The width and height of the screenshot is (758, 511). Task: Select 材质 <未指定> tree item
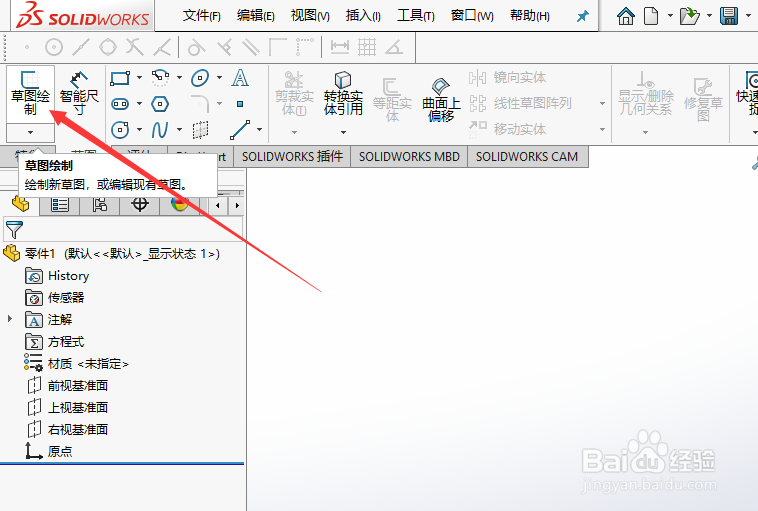point(77,364)
